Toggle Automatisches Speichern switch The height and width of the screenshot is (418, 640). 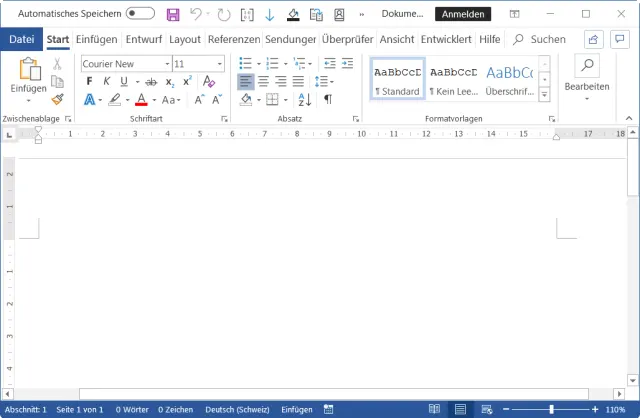click(x=140, y=15)
